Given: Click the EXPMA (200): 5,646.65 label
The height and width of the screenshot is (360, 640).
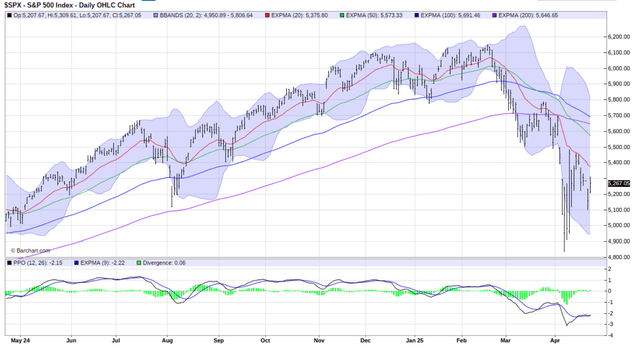Looking at the screenshot, I should click(528, 16).
